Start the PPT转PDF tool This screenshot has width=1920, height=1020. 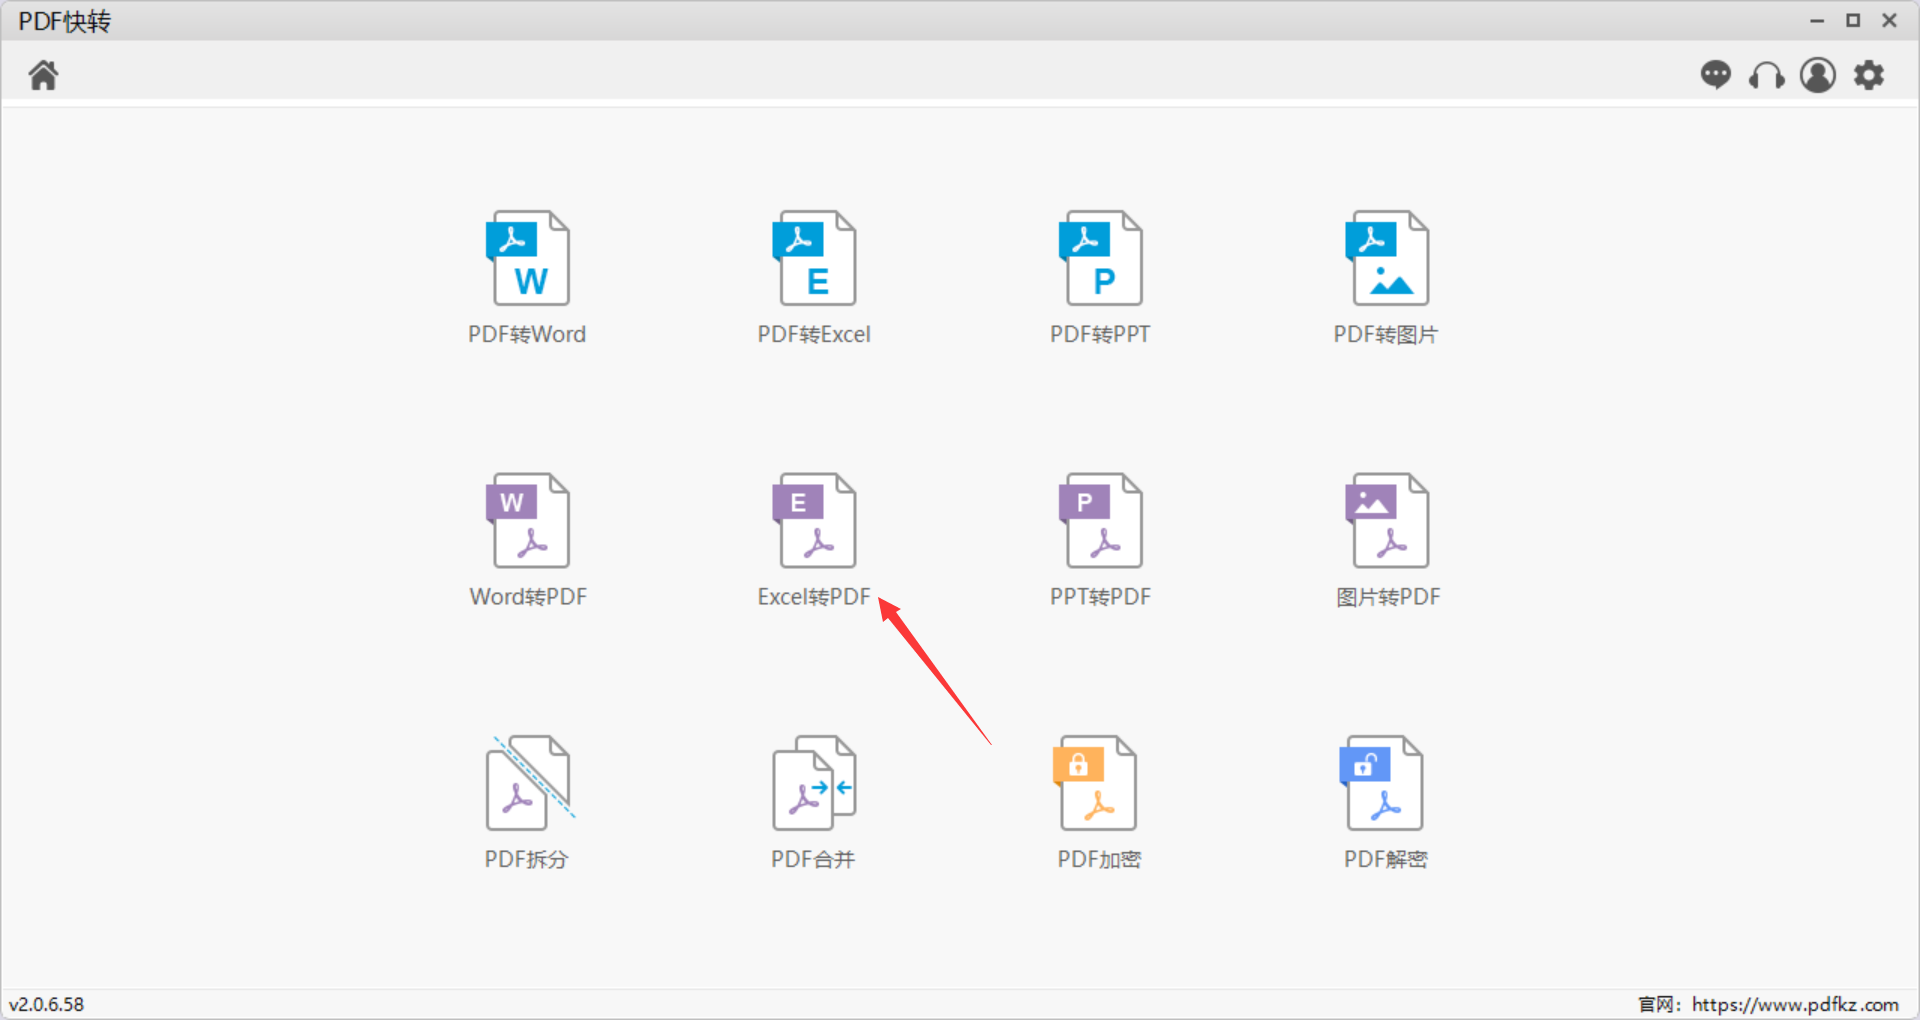pyautogui.click(x=1100, y=538)
